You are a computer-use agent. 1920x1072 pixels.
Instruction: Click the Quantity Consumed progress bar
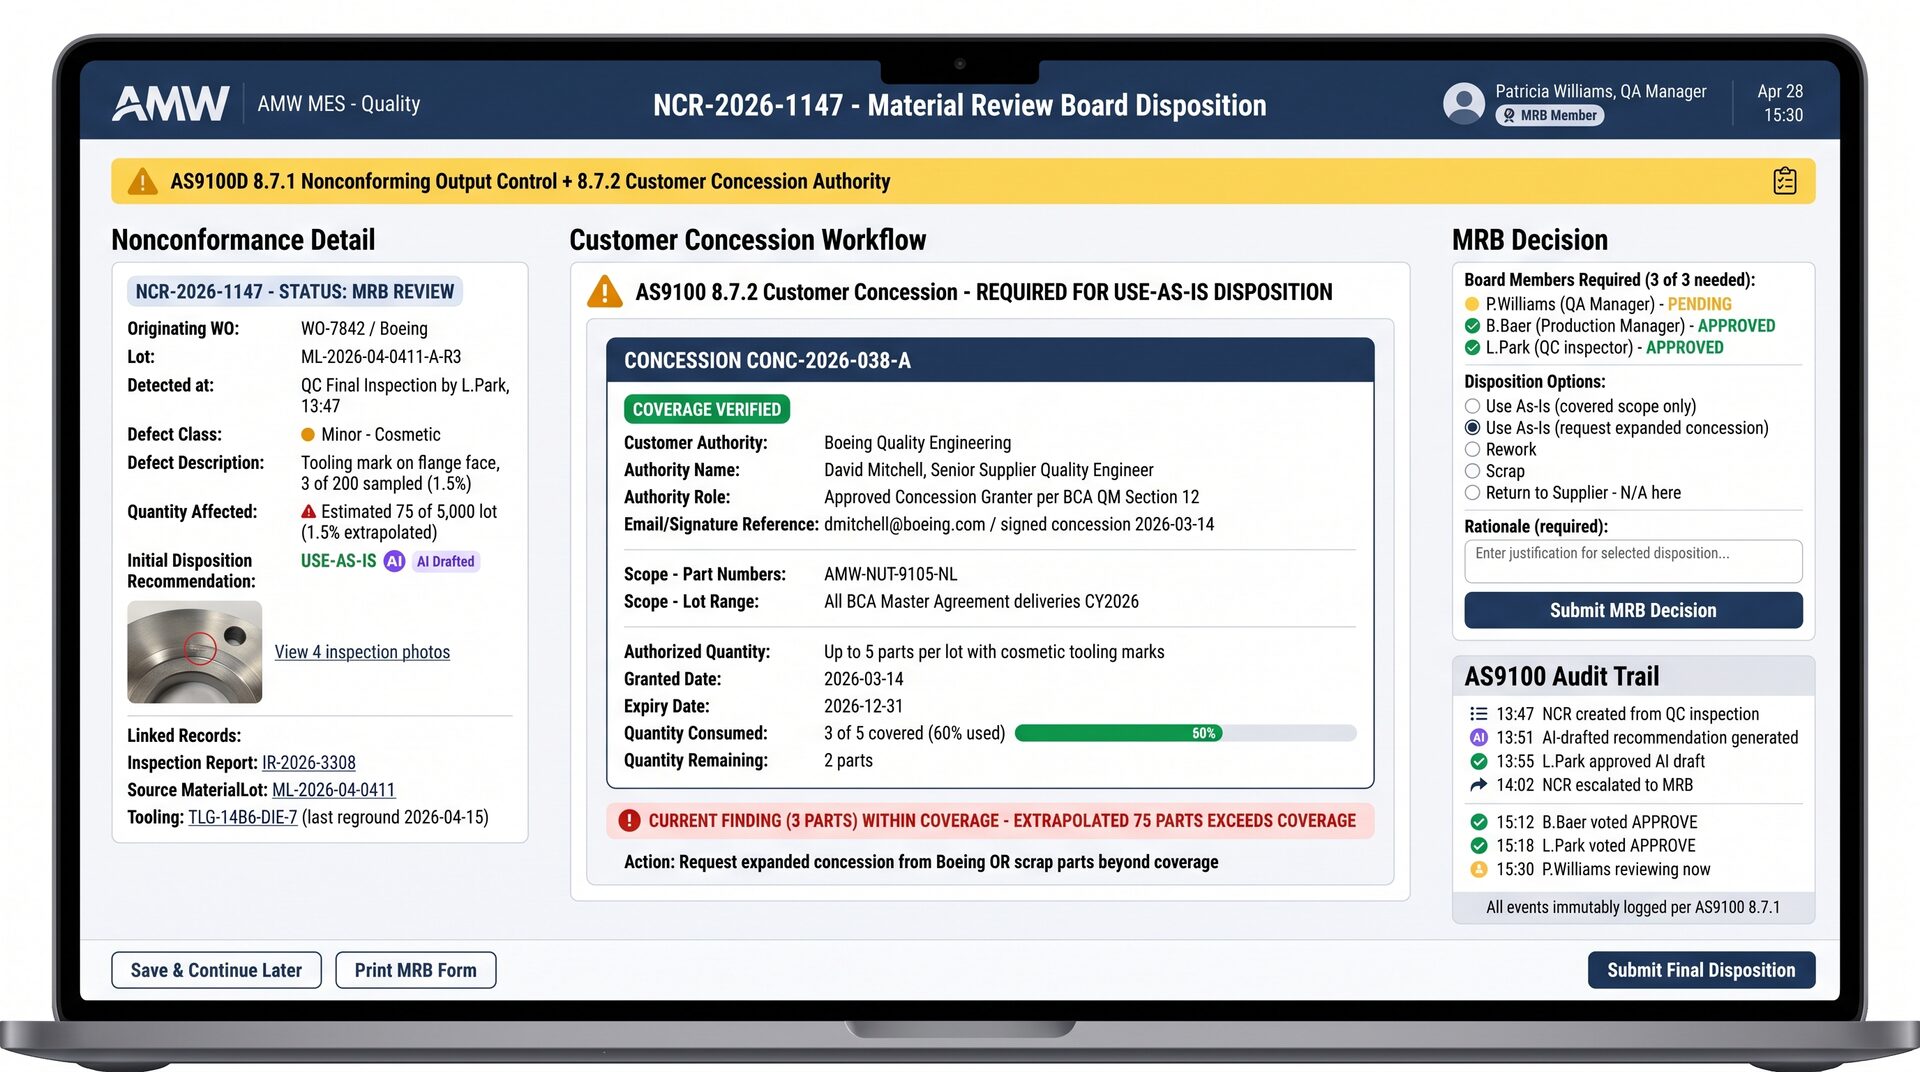pos(1185,733)
